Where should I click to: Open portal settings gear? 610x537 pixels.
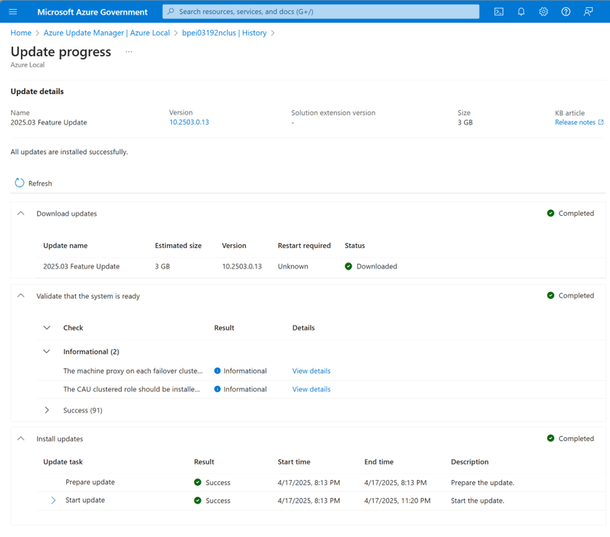(x=543, y=12)
